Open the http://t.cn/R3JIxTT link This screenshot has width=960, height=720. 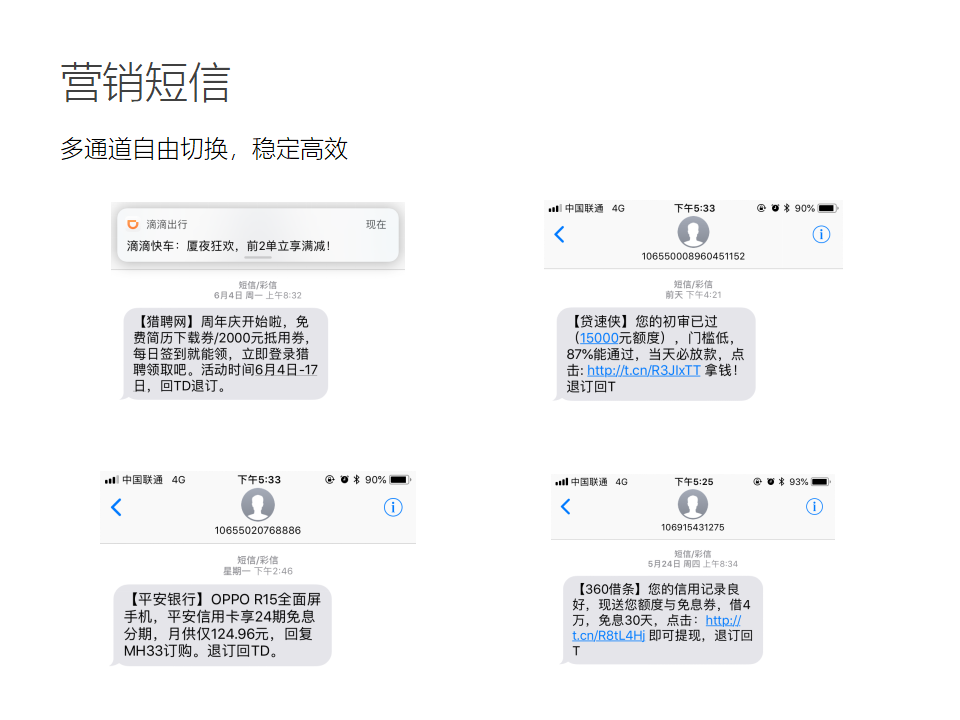643,370
